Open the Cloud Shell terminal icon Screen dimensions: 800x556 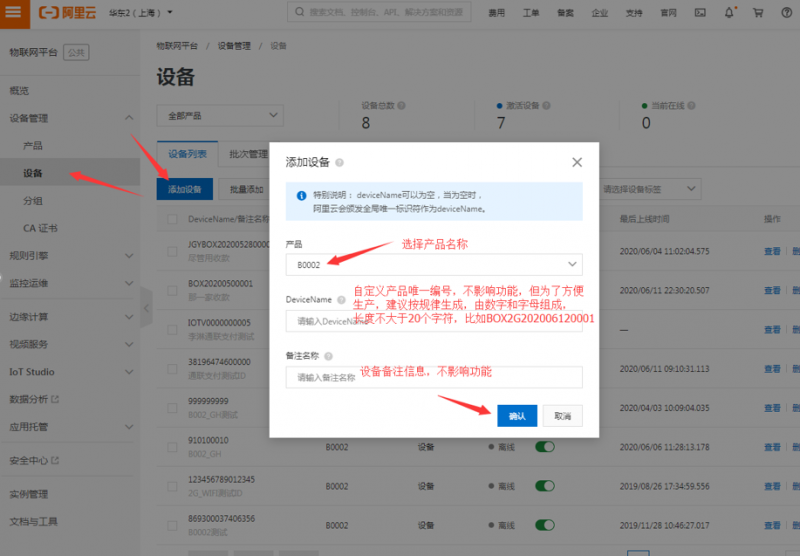[x=700, y=13]
